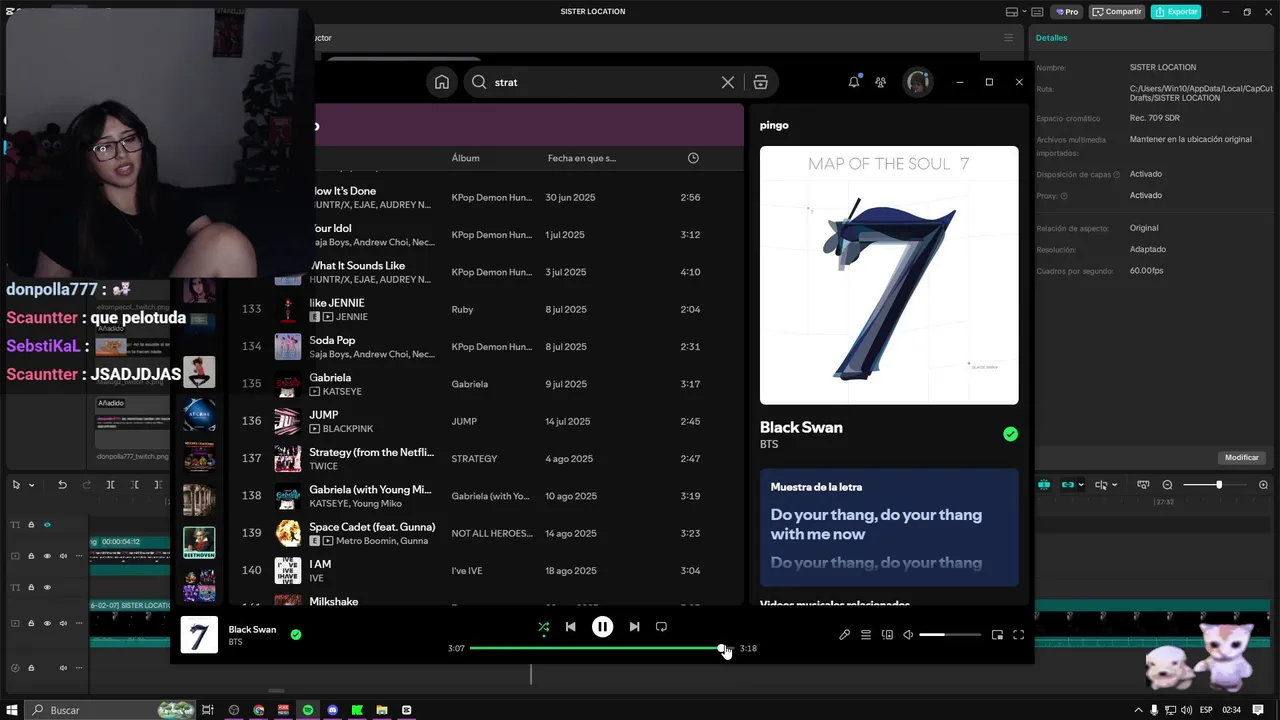
Task: Mute the CapCut audio track
Action: (x=63, y=668)
